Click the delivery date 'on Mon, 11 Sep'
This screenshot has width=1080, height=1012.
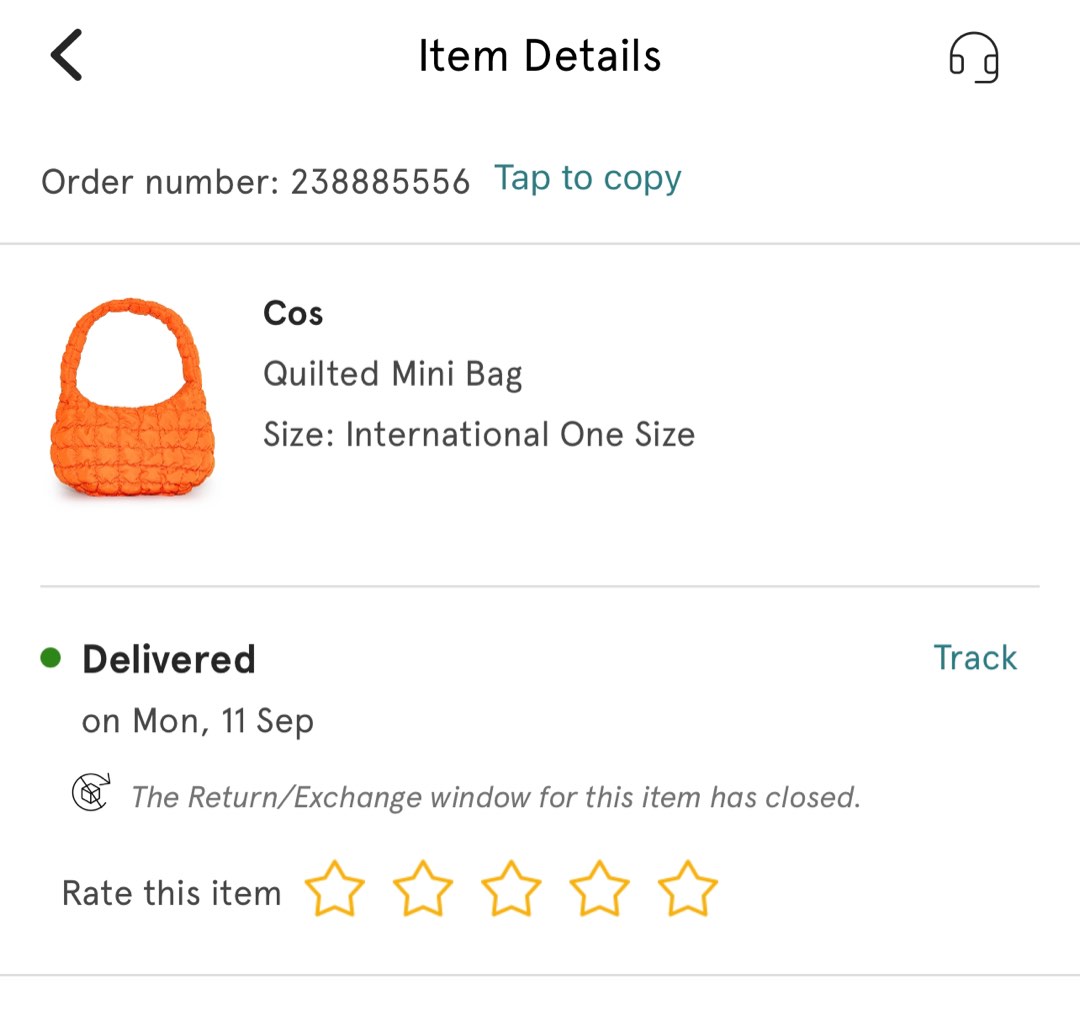[x=197, y=720]
